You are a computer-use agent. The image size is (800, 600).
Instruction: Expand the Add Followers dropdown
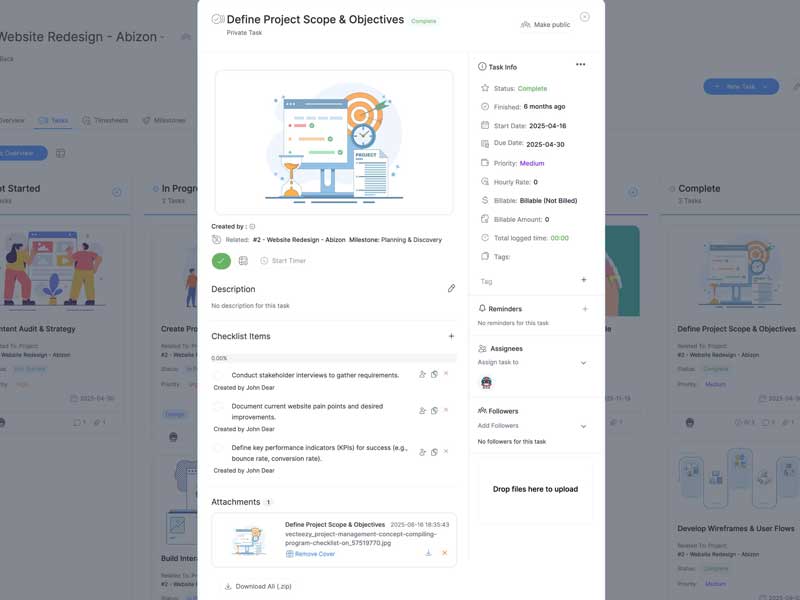[x=532, y=426]
